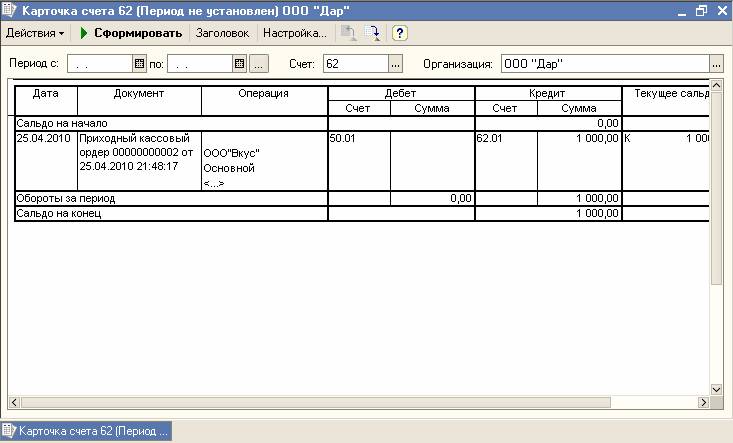Click the Организация field ООО "Дар"

click(605, 64)
